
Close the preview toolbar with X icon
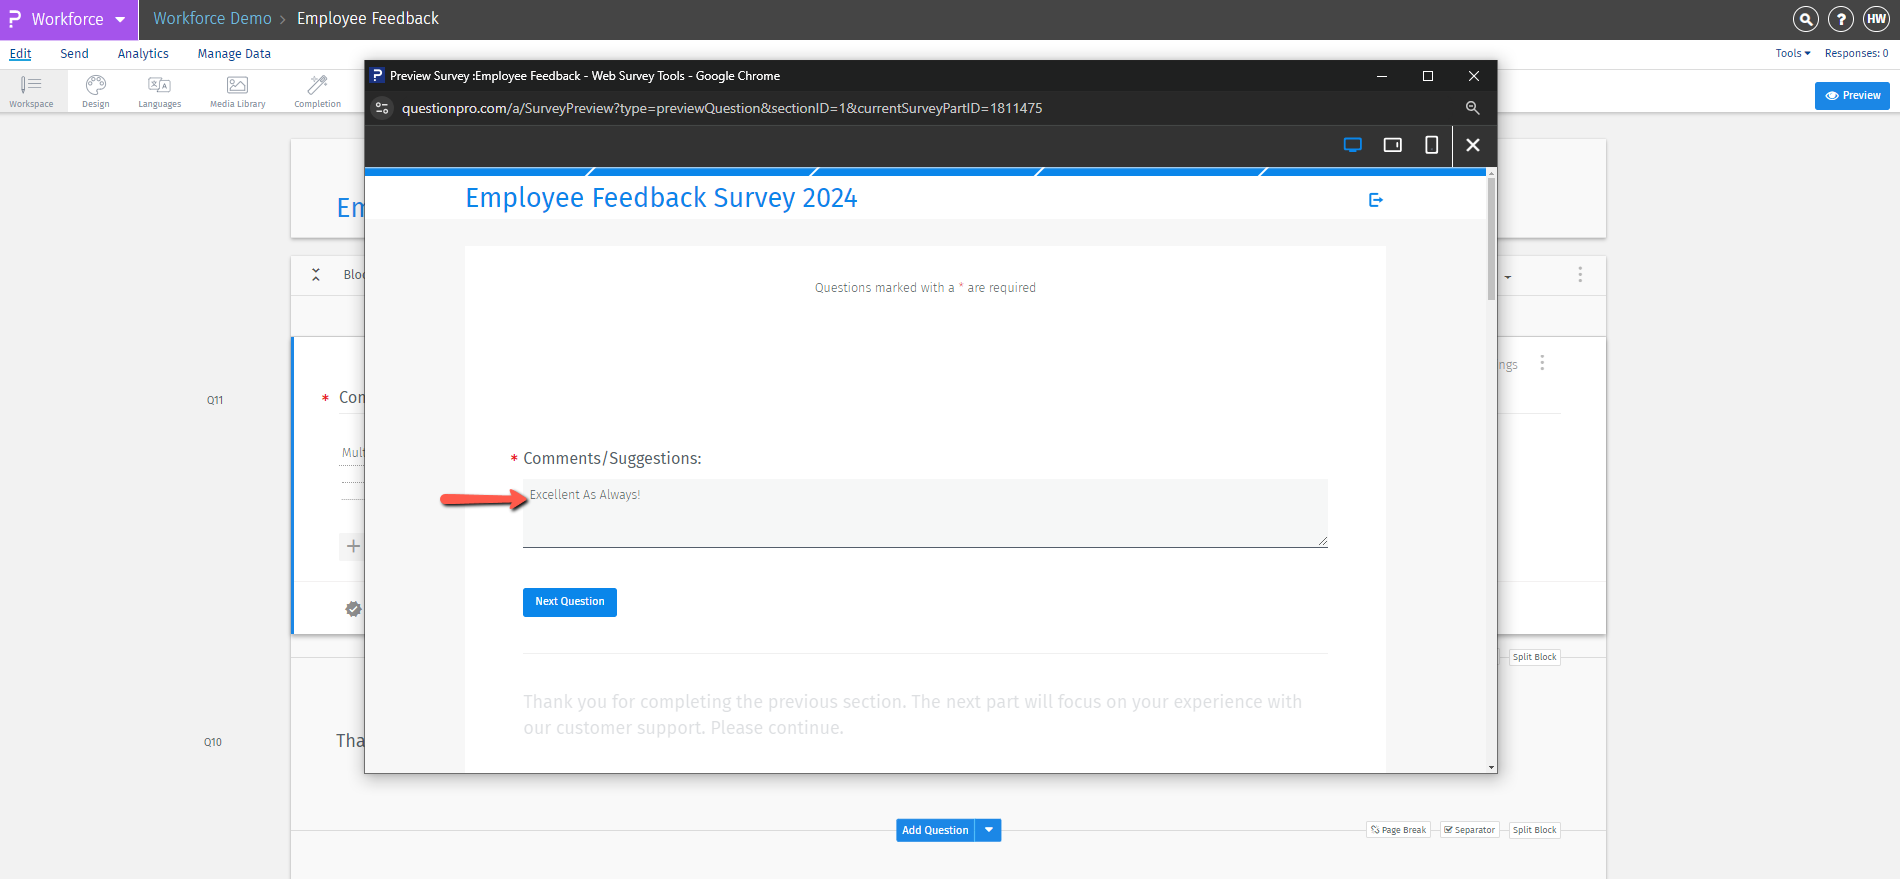(1473, 145)
